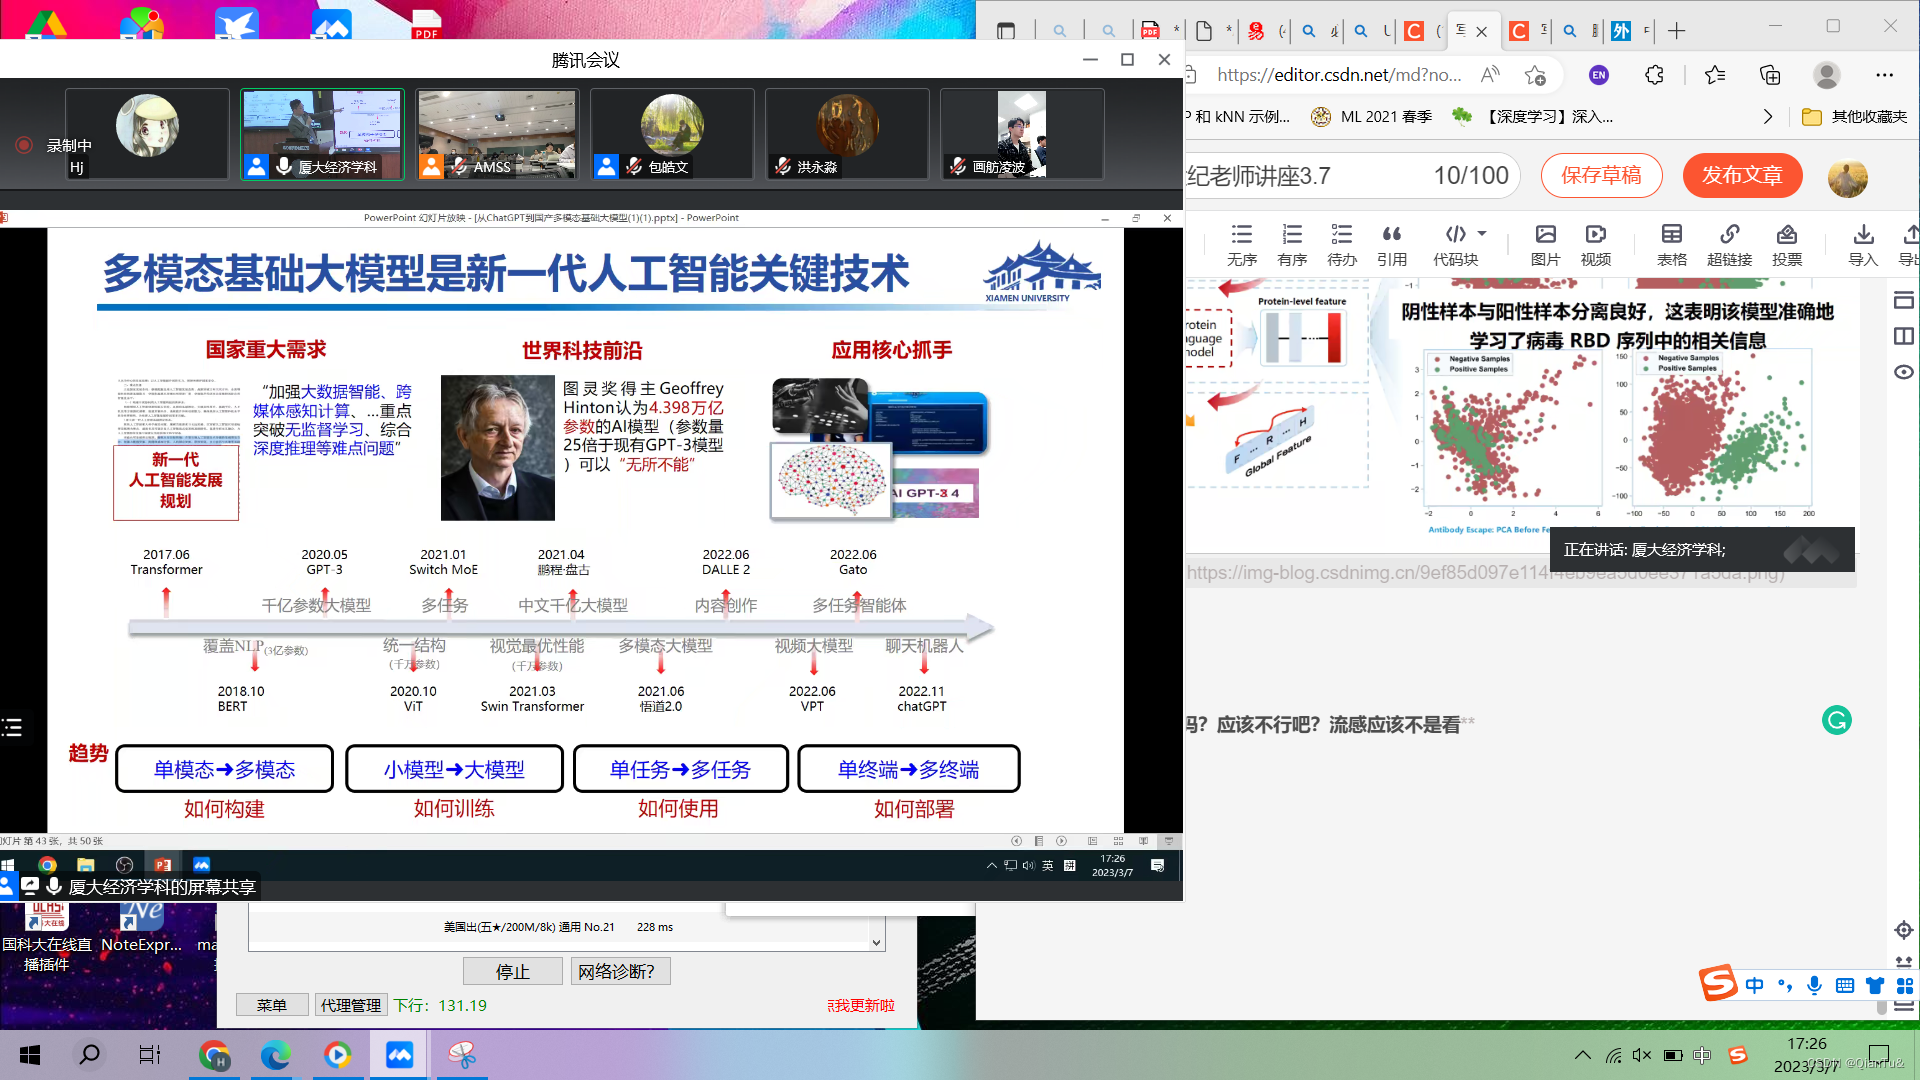Open the Edge profile avatar icon
The height and width of the screenshot is (1080, 1920).
pyautogui.click(x=1827, y=75)
